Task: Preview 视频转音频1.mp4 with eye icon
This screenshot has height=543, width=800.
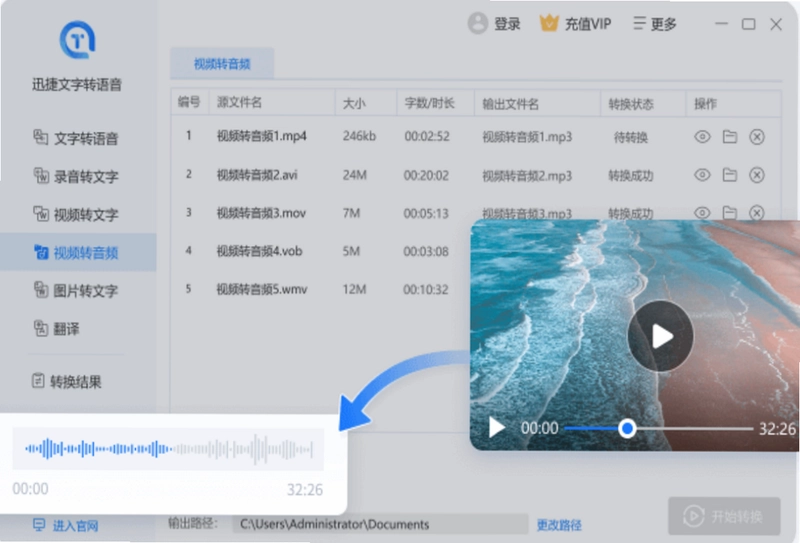Action: pos(702,137)
